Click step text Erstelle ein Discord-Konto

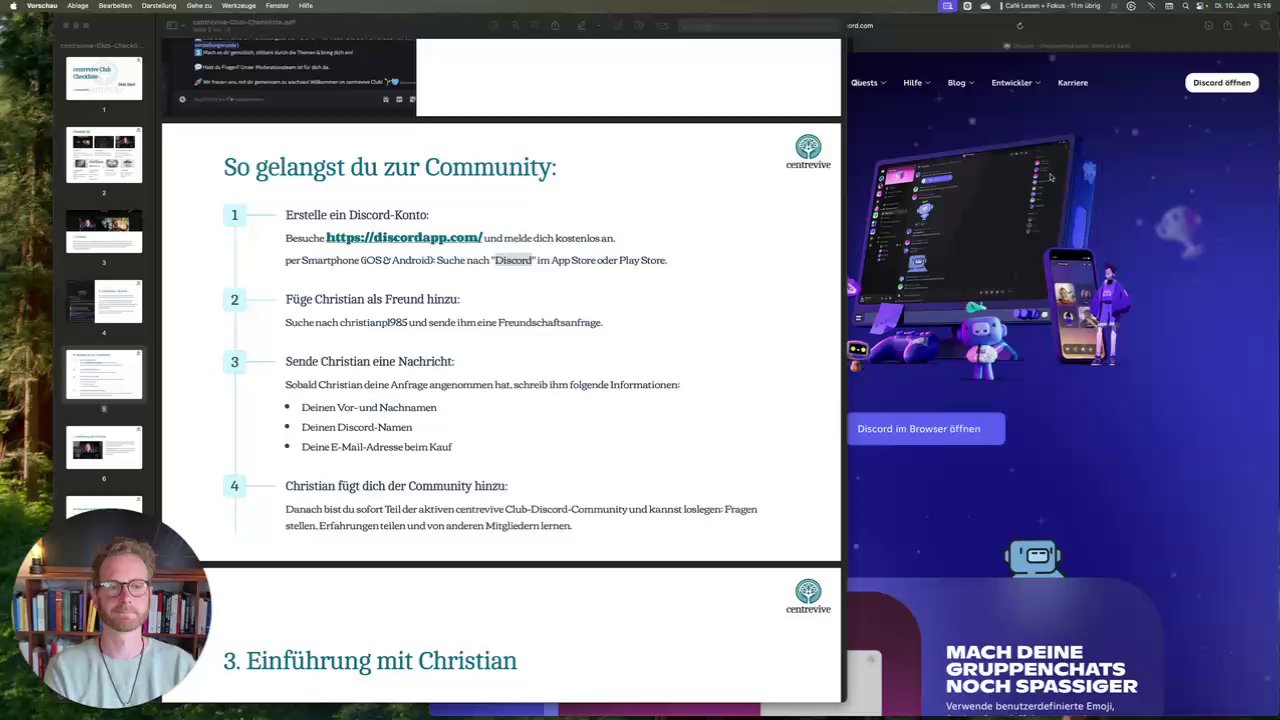[357, 215]
